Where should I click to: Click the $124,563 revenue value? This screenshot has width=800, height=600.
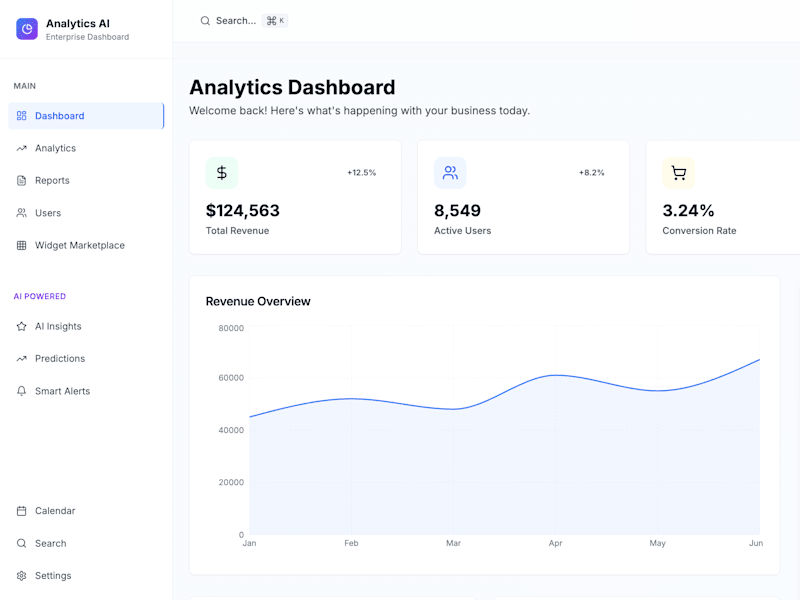click(x=243, y=211)
